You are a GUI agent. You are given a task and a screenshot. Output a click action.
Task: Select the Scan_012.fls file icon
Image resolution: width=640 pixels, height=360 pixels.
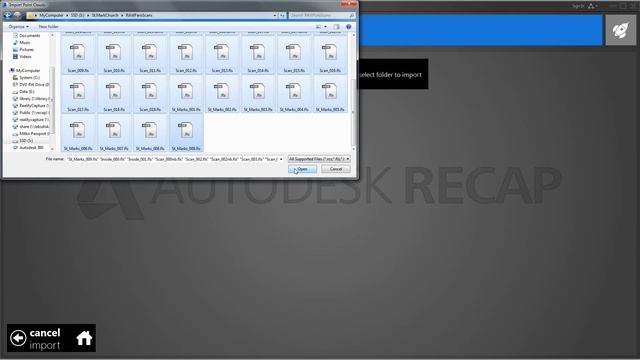[x=186, y=53]
